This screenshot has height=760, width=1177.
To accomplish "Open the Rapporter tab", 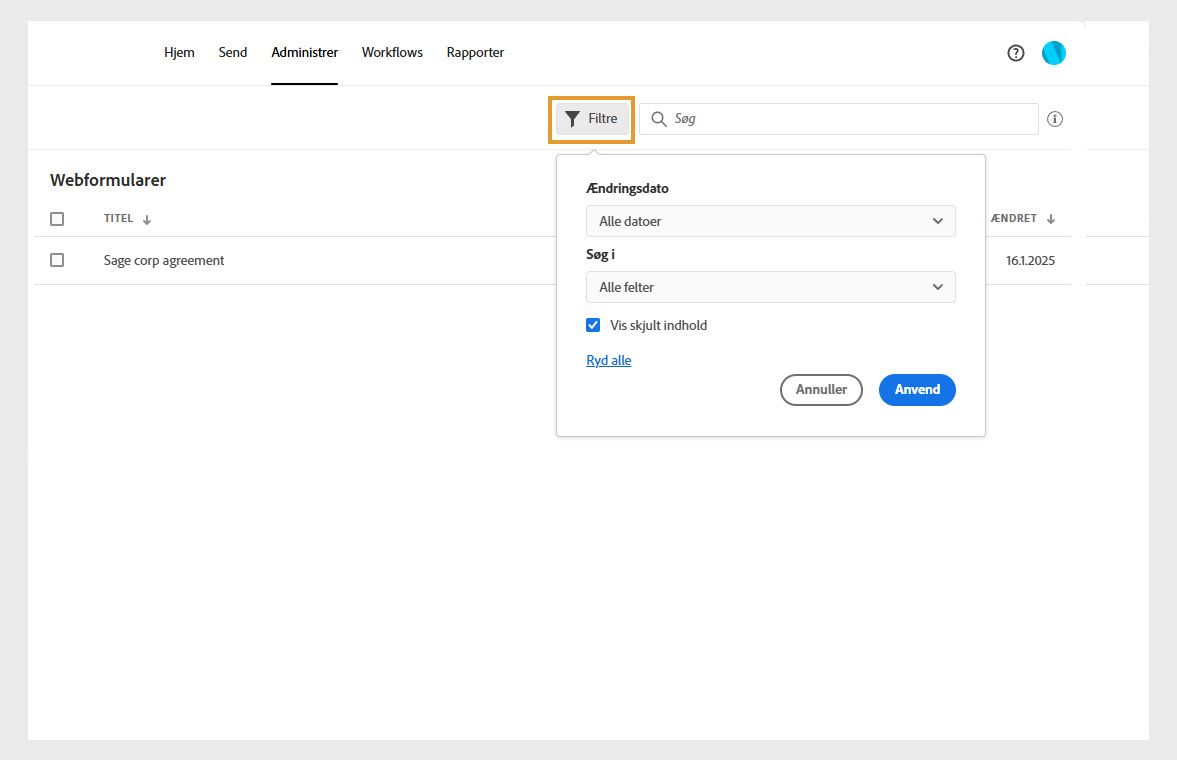I will pos(475,52).
